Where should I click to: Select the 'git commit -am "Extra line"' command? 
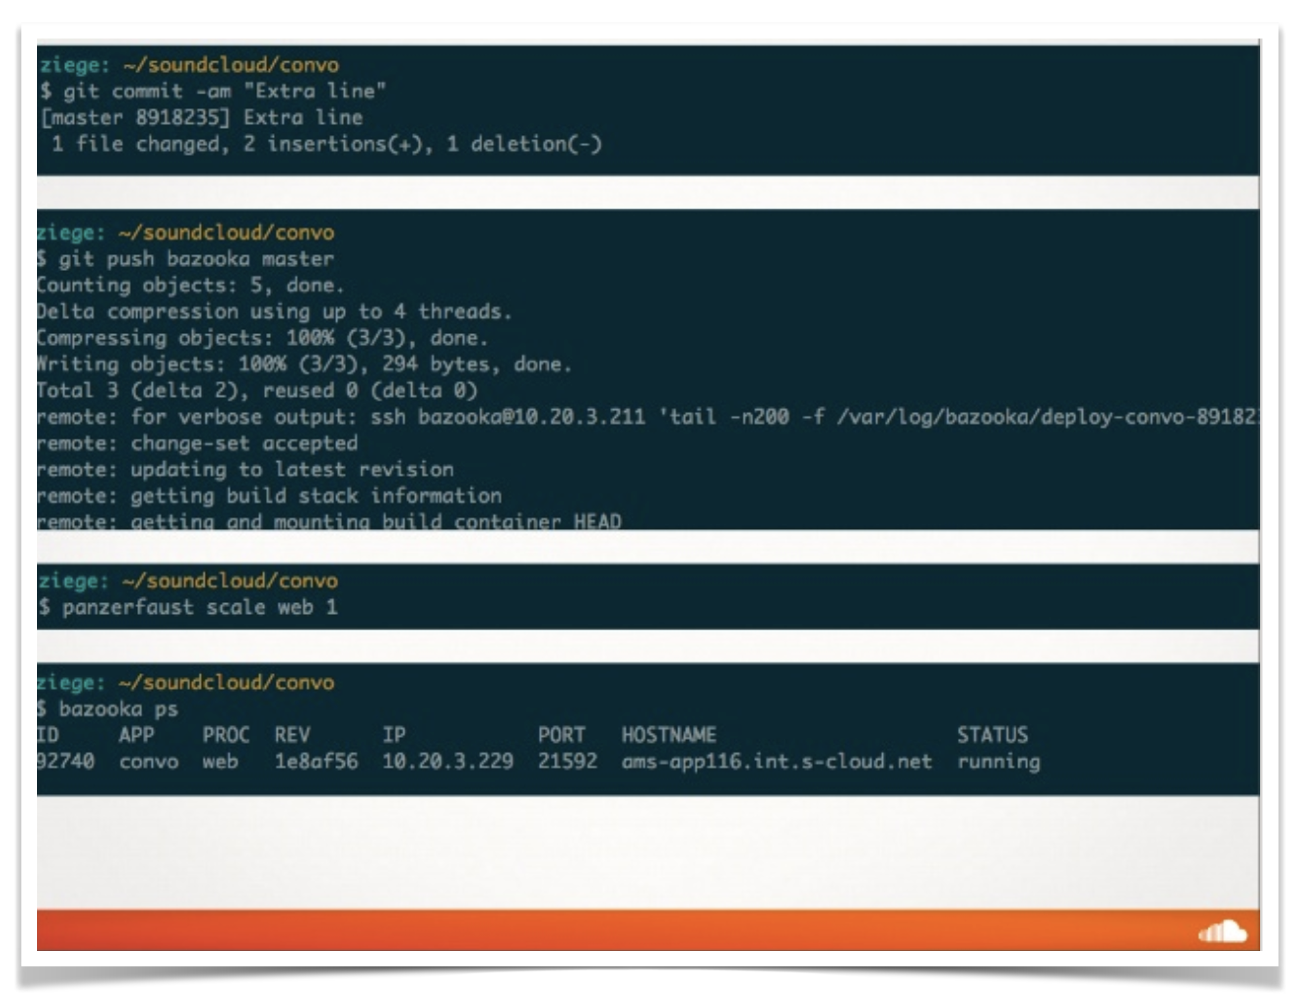(225, 91)
